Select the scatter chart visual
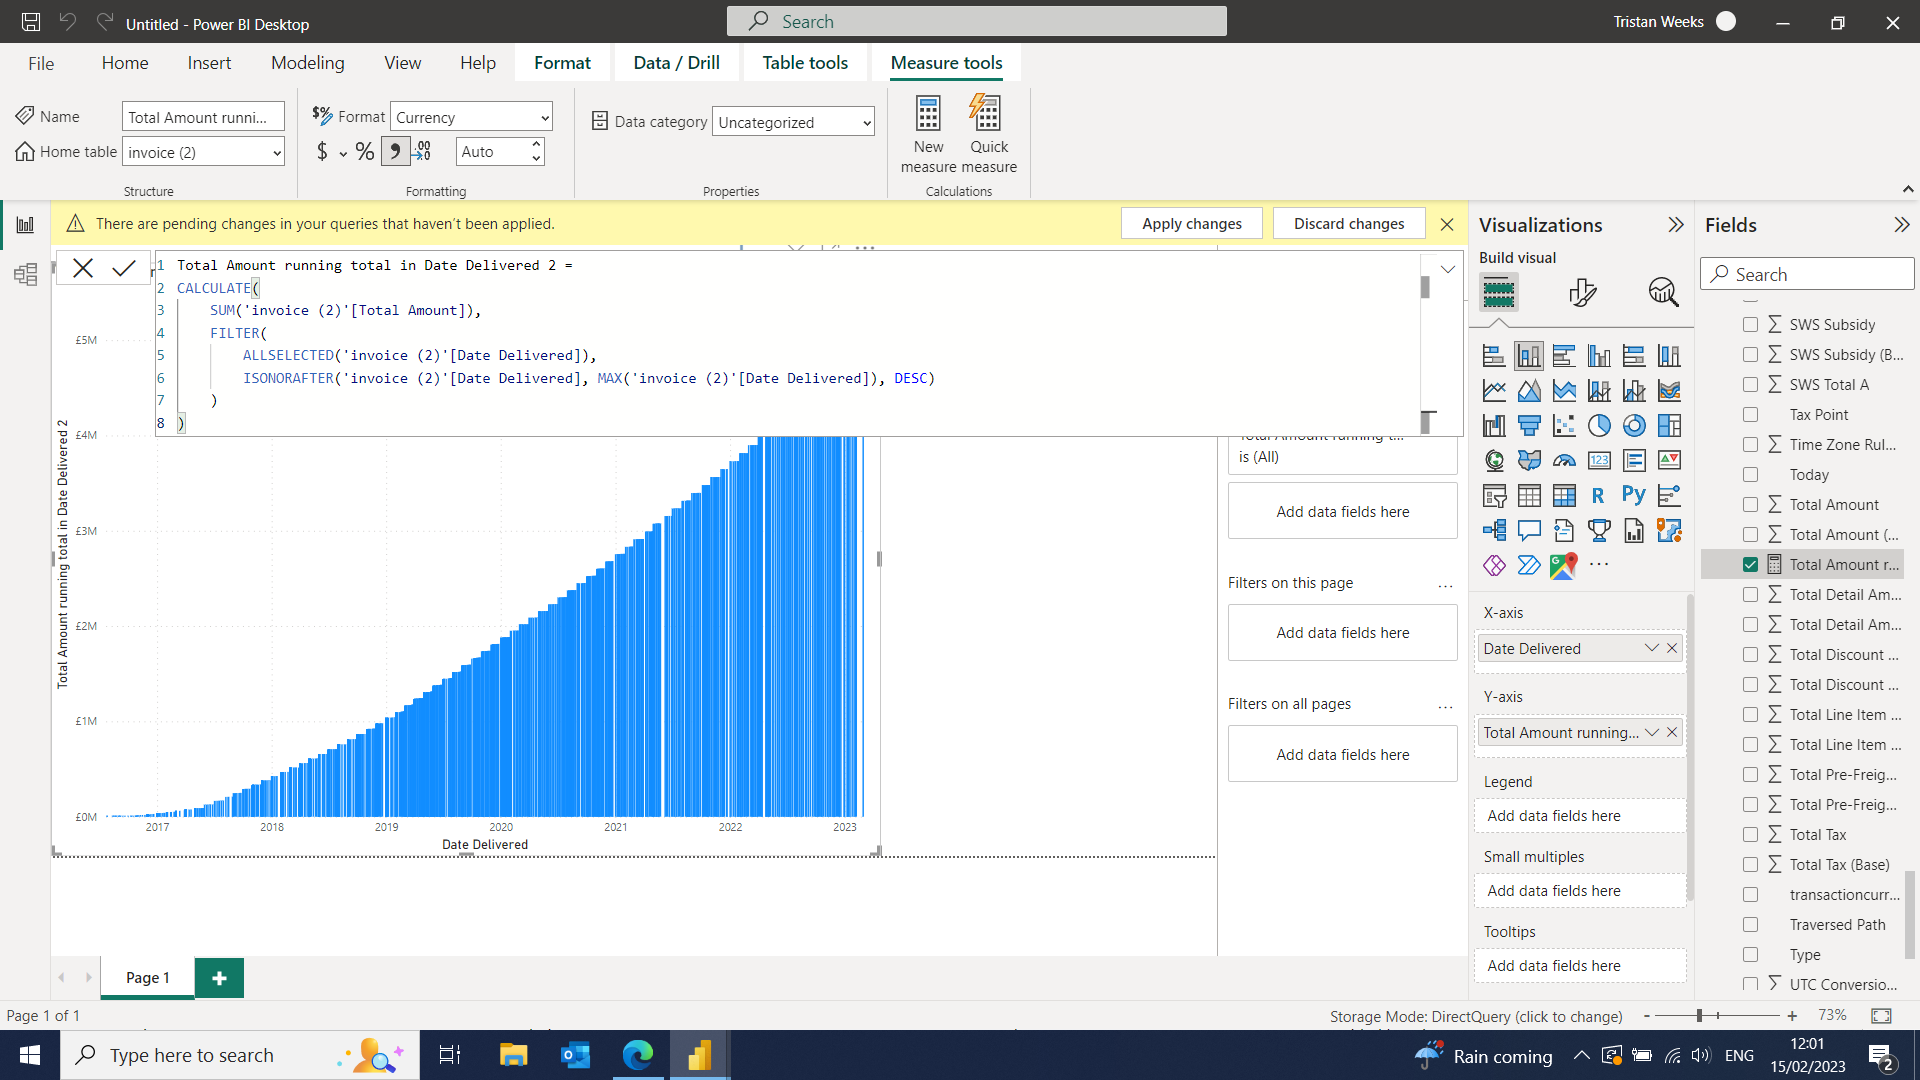The width and height of the screenshot is (1920, 1080). point(1564,426)
